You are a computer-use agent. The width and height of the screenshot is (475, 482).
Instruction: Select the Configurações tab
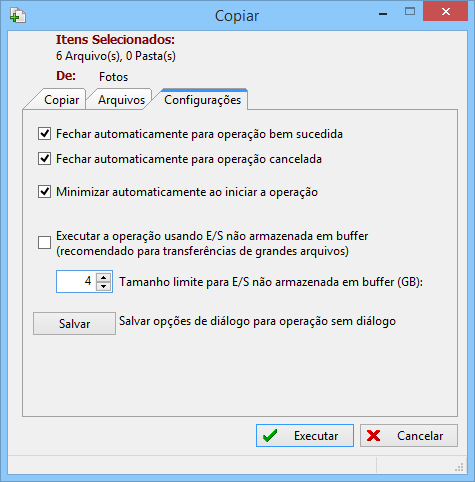(x=202, y=99)
